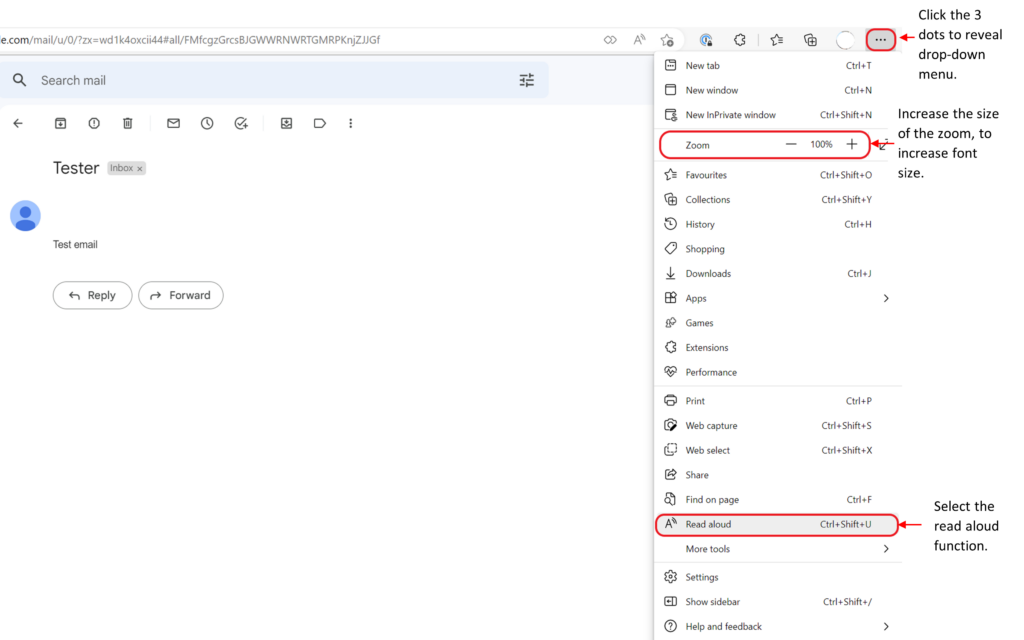This screenshot has width=1024, height=640.
Task: Click the Edge three-dots settings menu button
Action: click(880, 40)
